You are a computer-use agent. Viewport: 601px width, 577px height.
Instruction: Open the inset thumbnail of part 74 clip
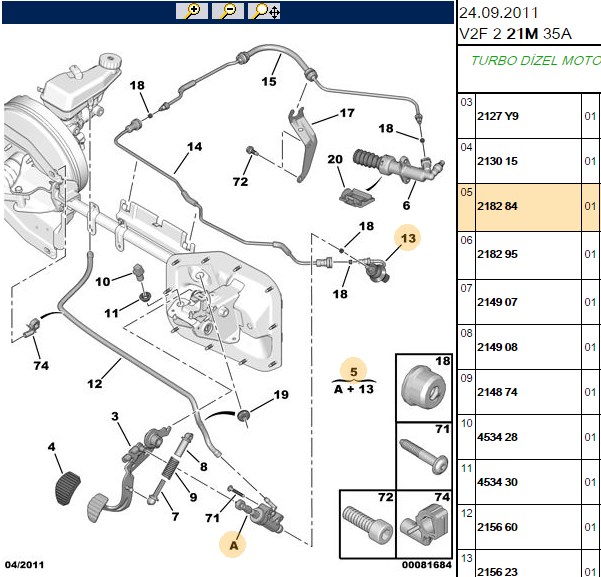point(424,524)
